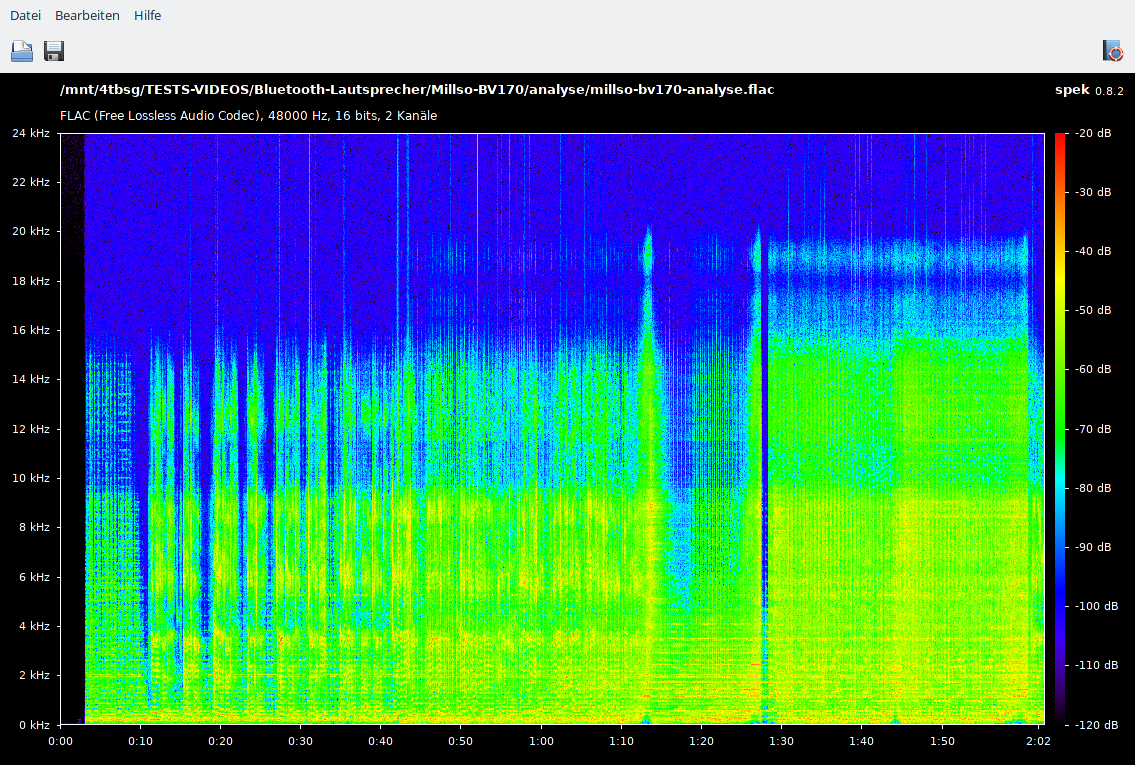Click the Help lifebuoy icon

tap(1113, 51)
